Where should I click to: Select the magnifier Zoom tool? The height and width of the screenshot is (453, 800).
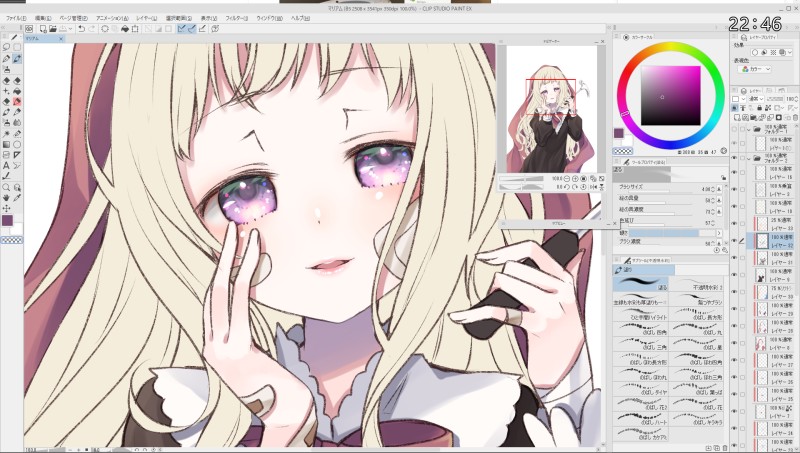tap(6, 187)
